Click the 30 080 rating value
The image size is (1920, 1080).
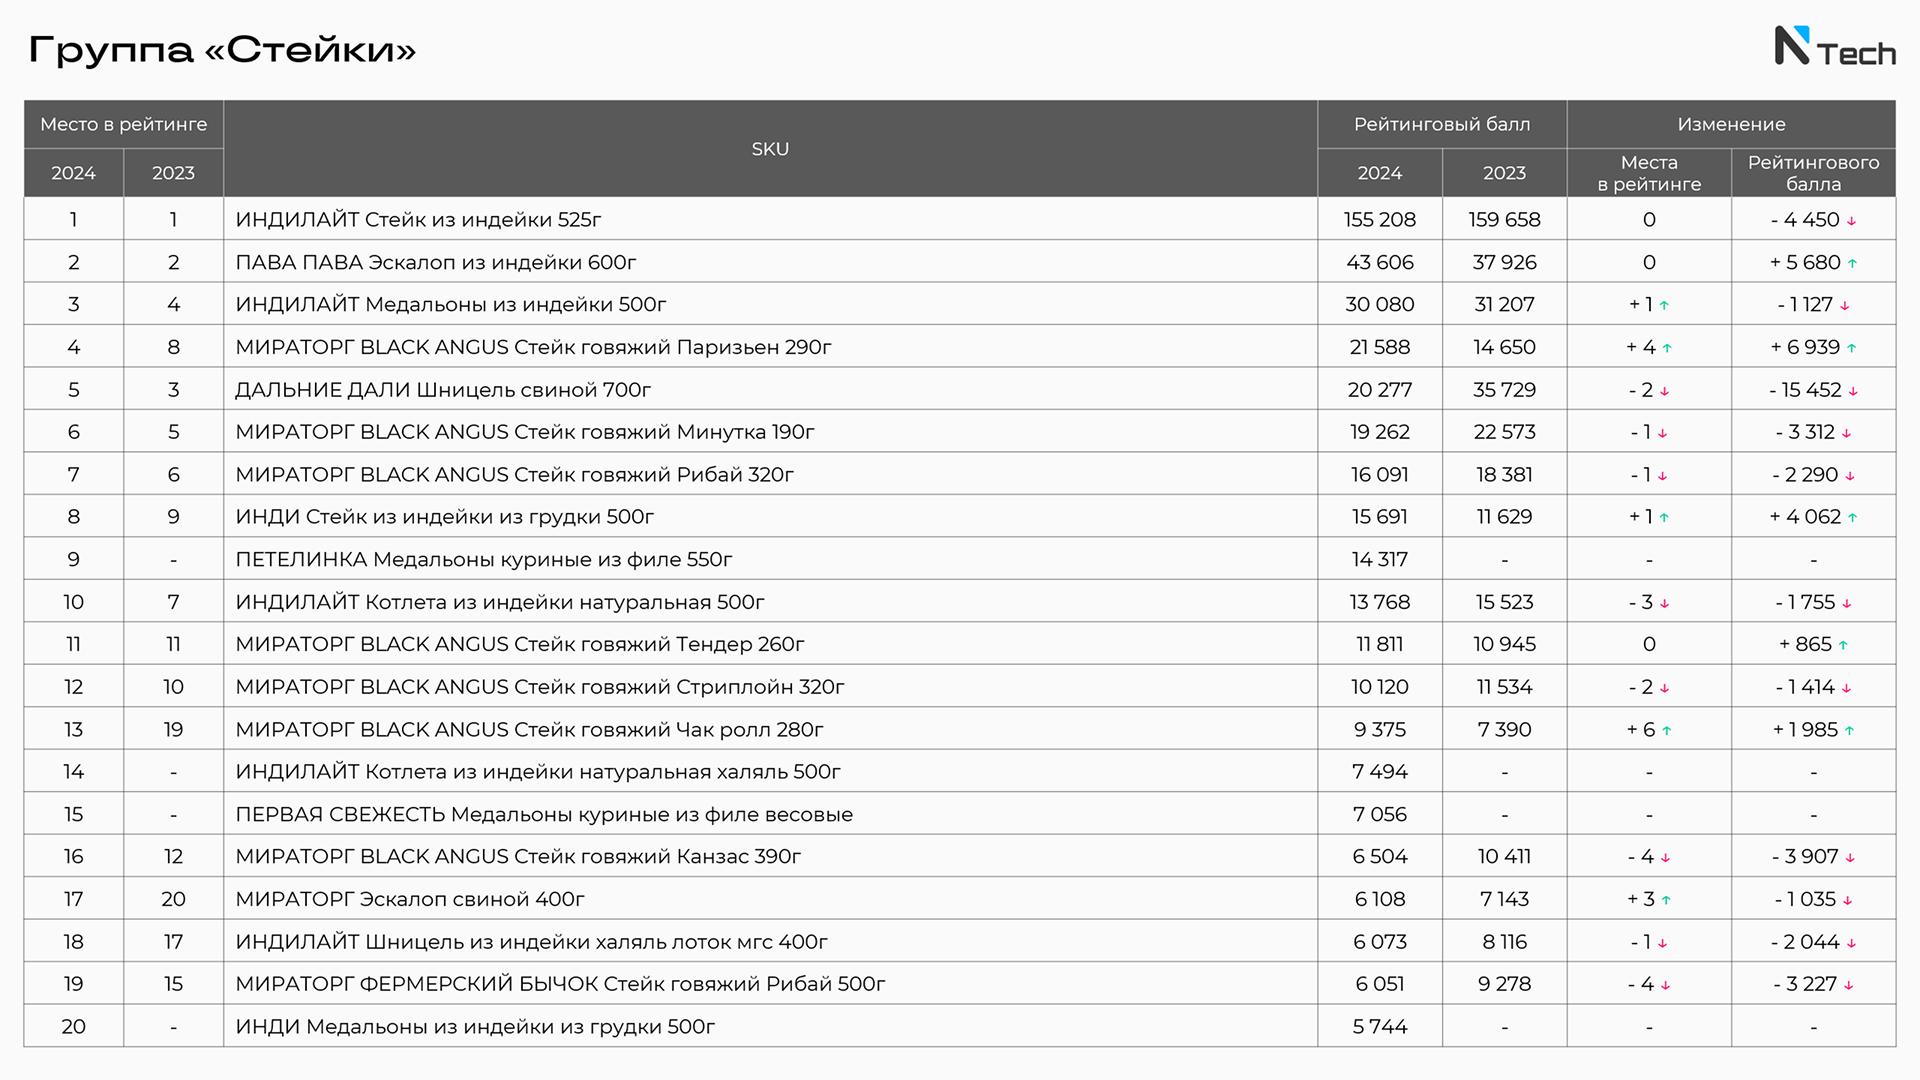(x=1380, y=304)
